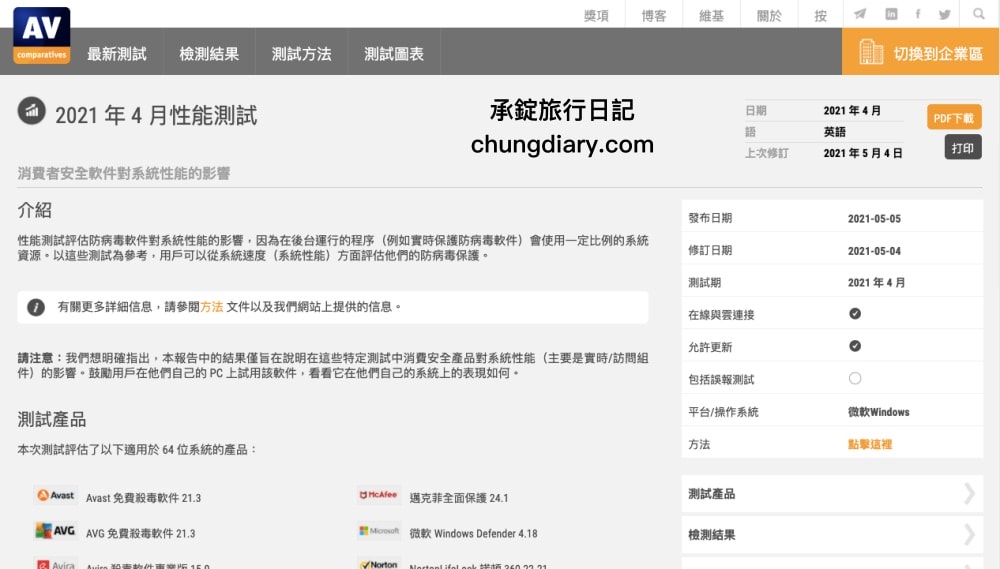Open the 測試方法 menu
Image resolution: width=1000 pixels, height=569 pixels.
tap(302, 54)
